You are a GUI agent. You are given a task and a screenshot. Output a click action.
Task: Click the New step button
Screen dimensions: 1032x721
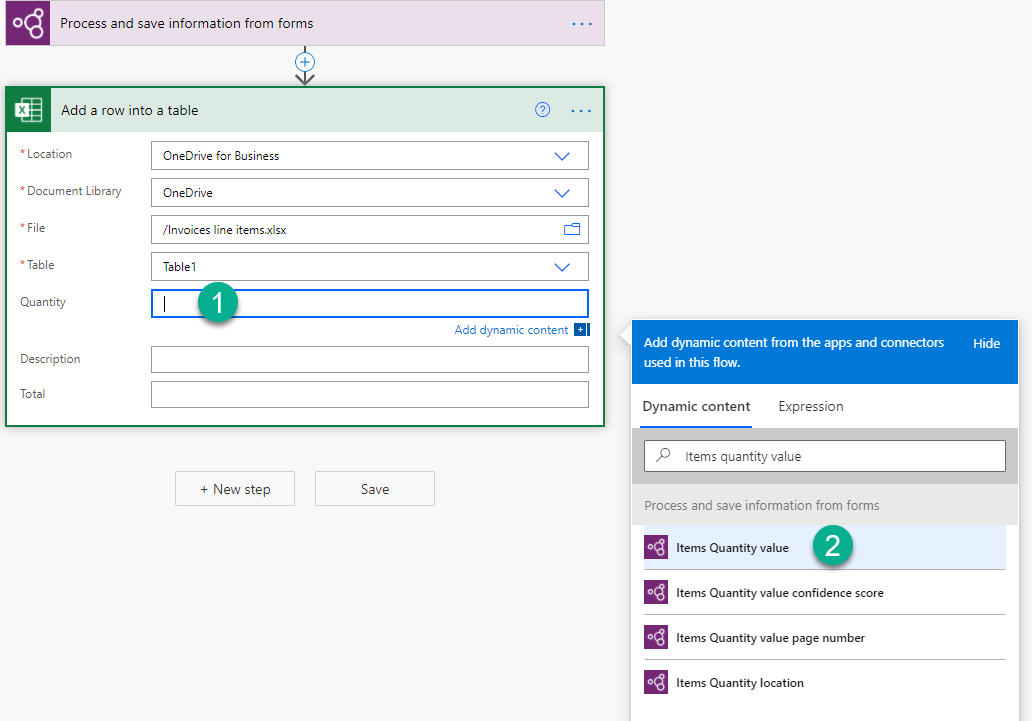pos(234,488)
